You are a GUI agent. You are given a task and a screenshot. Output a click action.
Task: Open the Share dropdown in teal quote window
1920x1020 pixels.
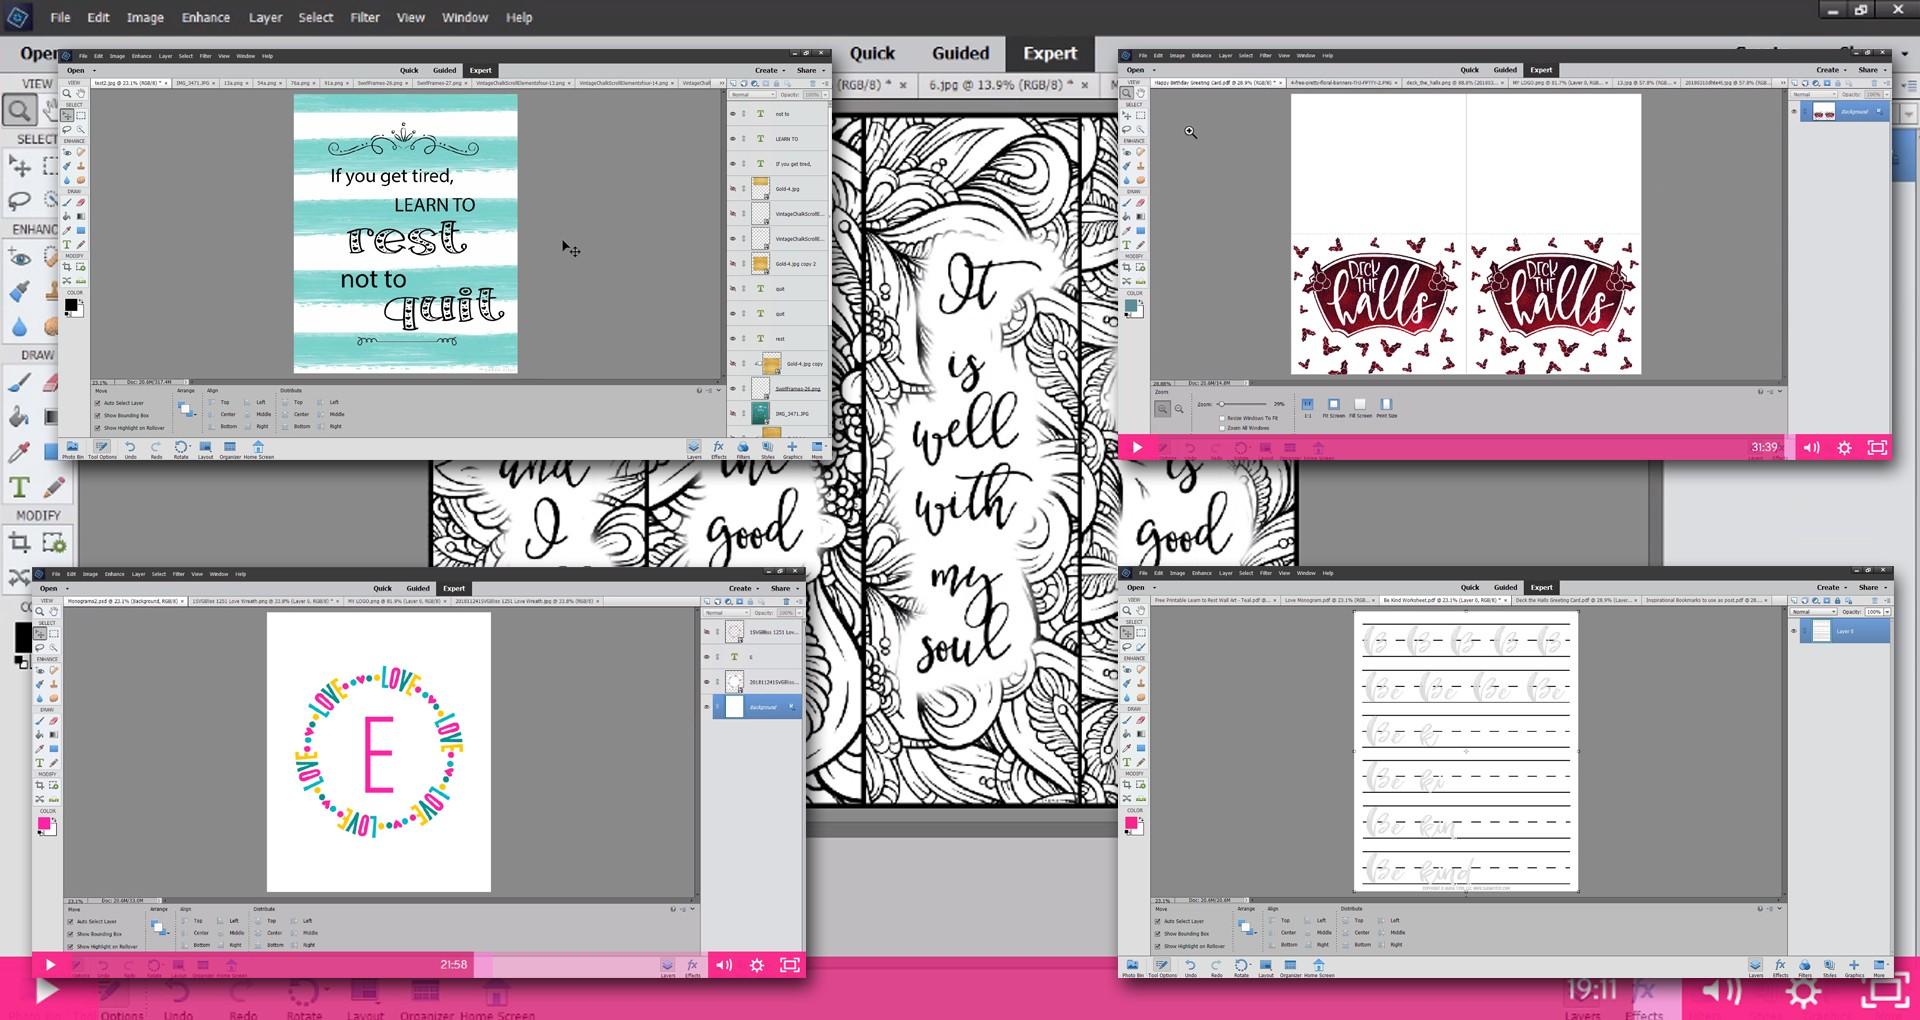(811, 70)
